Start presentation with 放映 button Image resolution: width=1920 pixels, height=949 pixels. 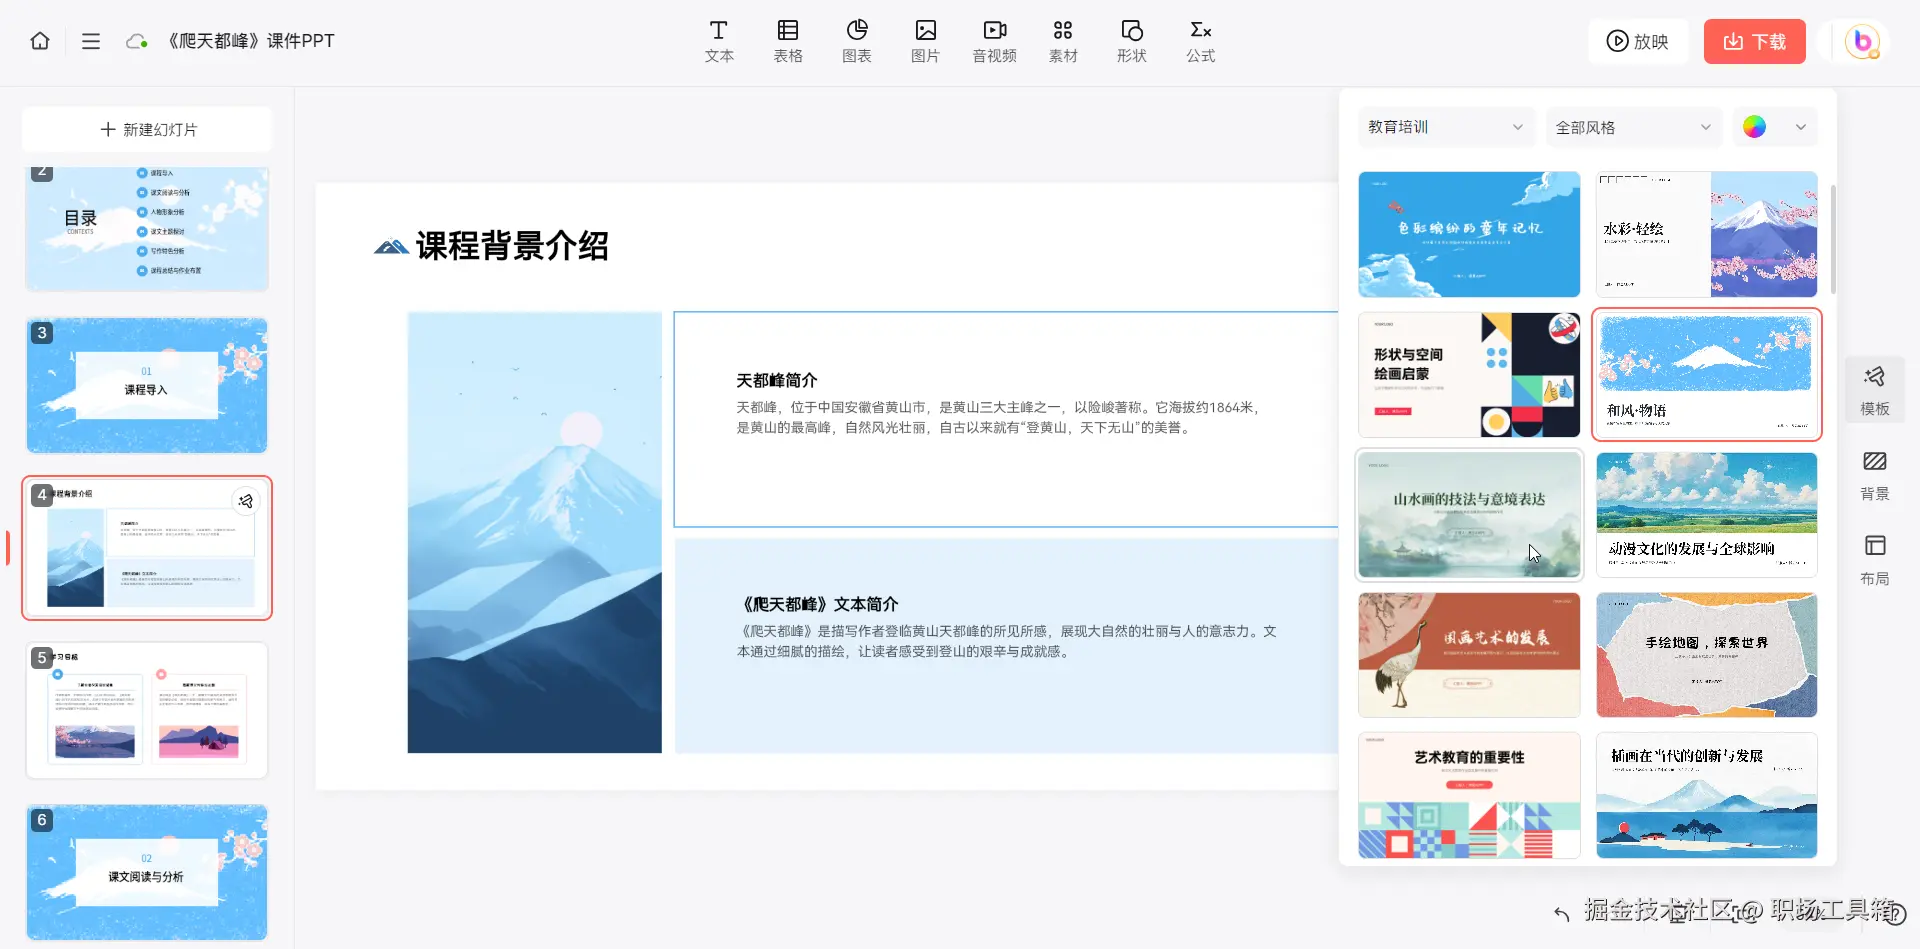(1638, 41)
